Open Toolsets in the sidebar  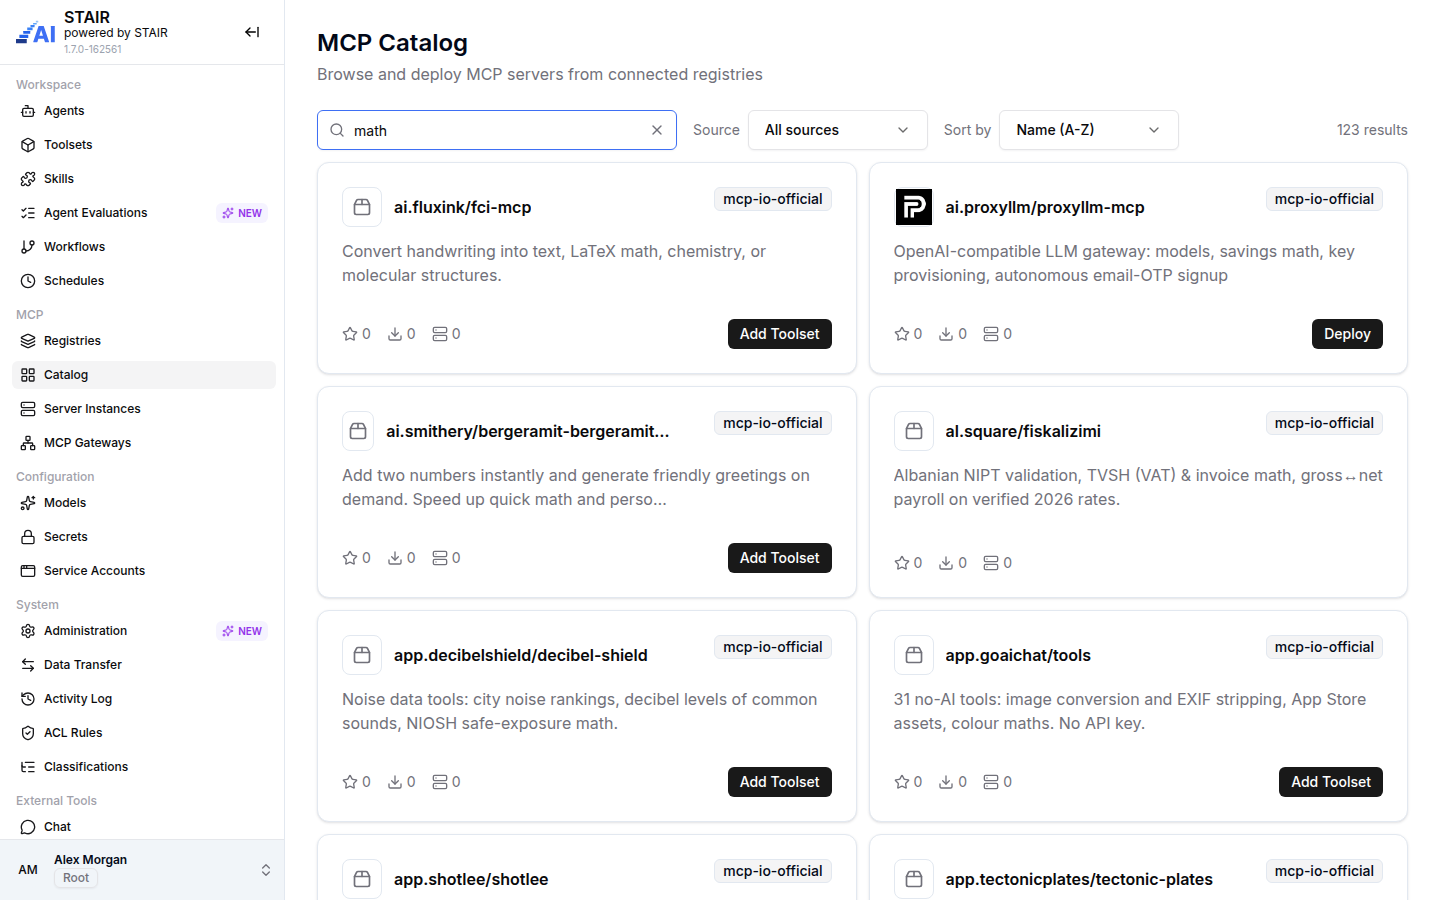click(144, 145)
